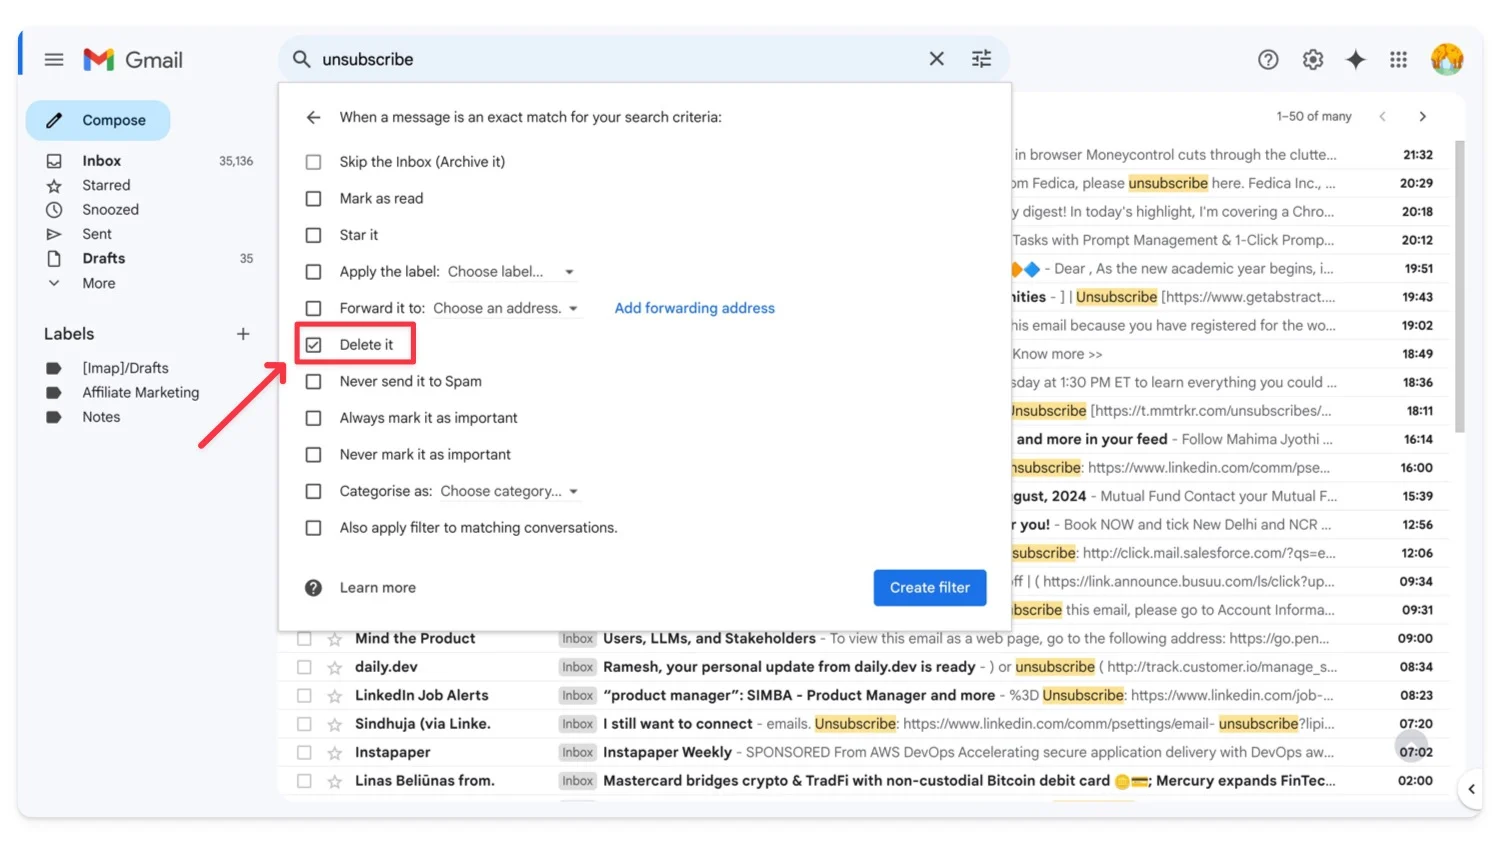Click the unsubscribe search input field
The image size is (1500, 844).
600,59
